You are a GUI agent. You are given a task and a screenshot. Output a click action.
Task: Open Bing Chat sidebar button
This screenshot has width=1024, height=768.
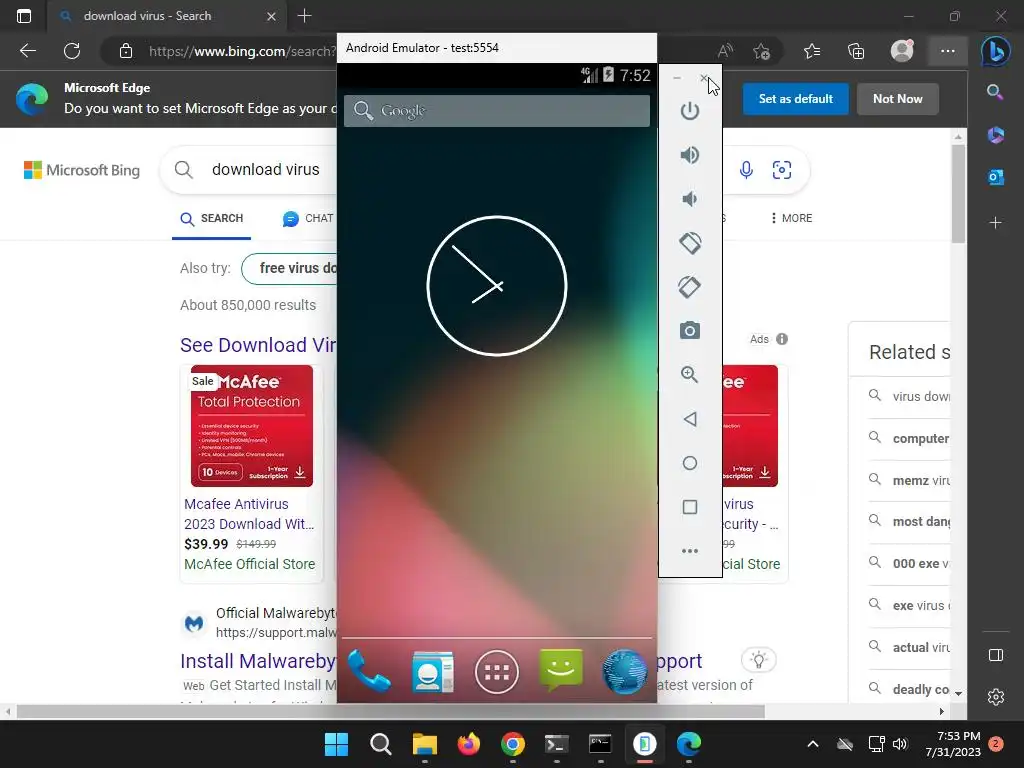(x=995, y=51)
